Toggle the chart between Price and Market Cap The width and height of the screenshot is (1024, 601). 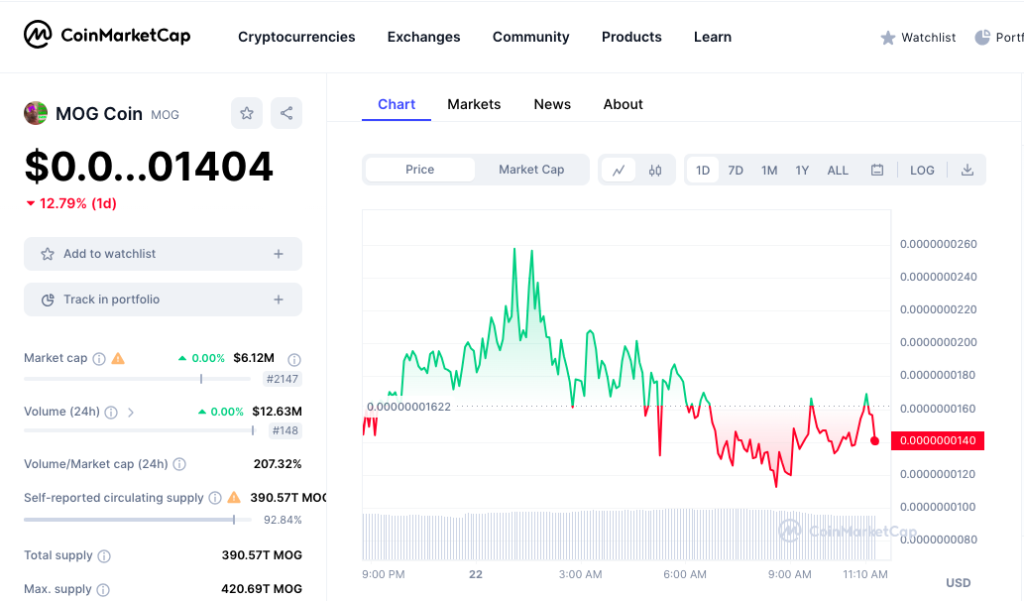[x=531, y=170]
